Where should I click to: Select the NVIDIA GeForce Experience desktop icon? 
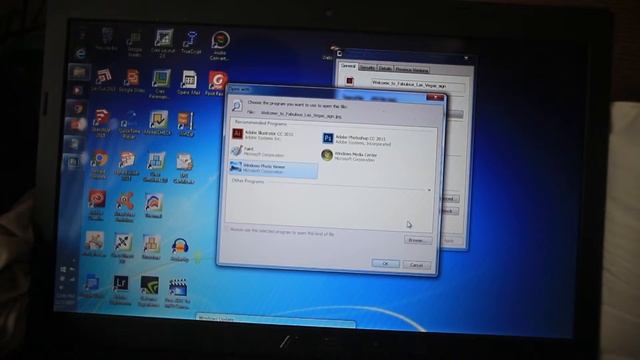(149, 291)
